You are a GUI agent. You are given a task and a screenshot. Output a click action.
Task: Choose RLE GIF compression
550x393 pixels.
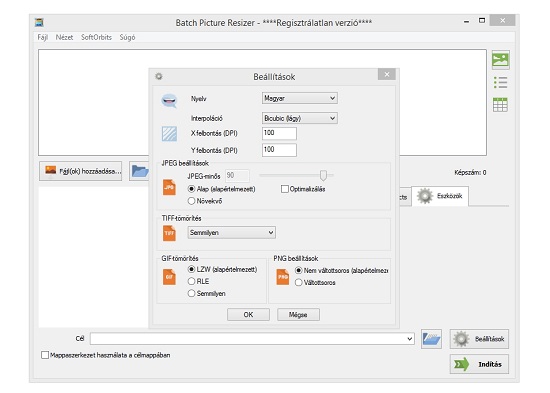point(191,281)
